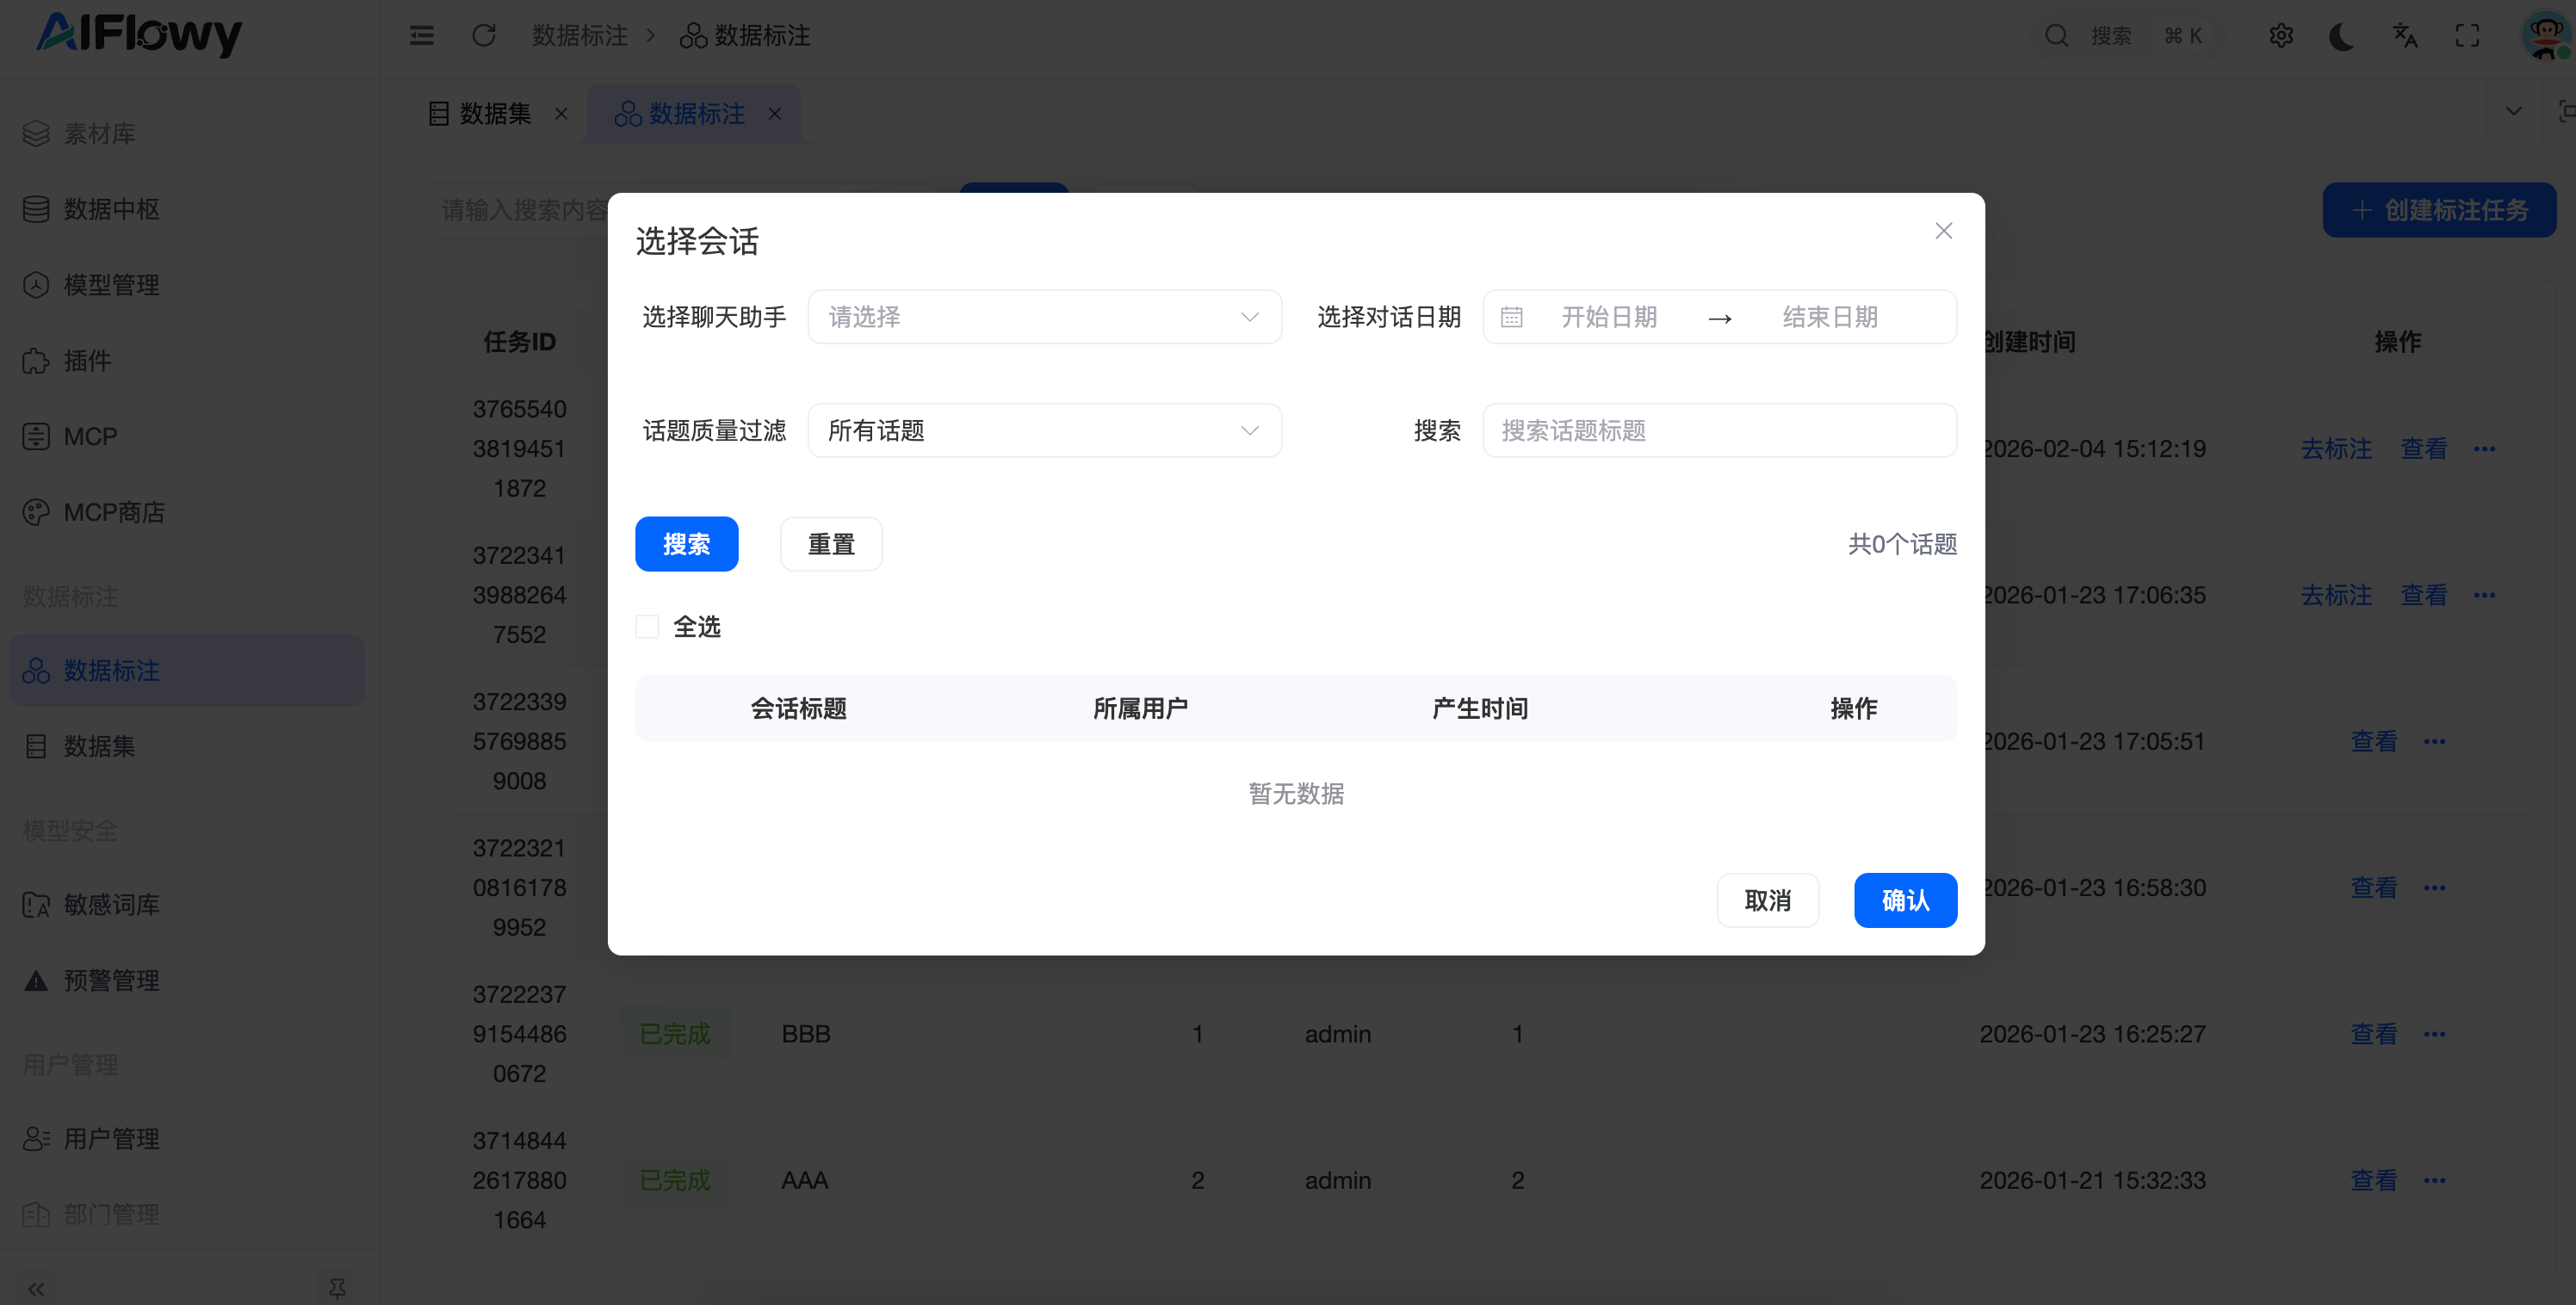The width and height of the screenshot is (2576, 1305).
Task: Click the 搜索话题标题 input field
Action: click(1718, 431)
